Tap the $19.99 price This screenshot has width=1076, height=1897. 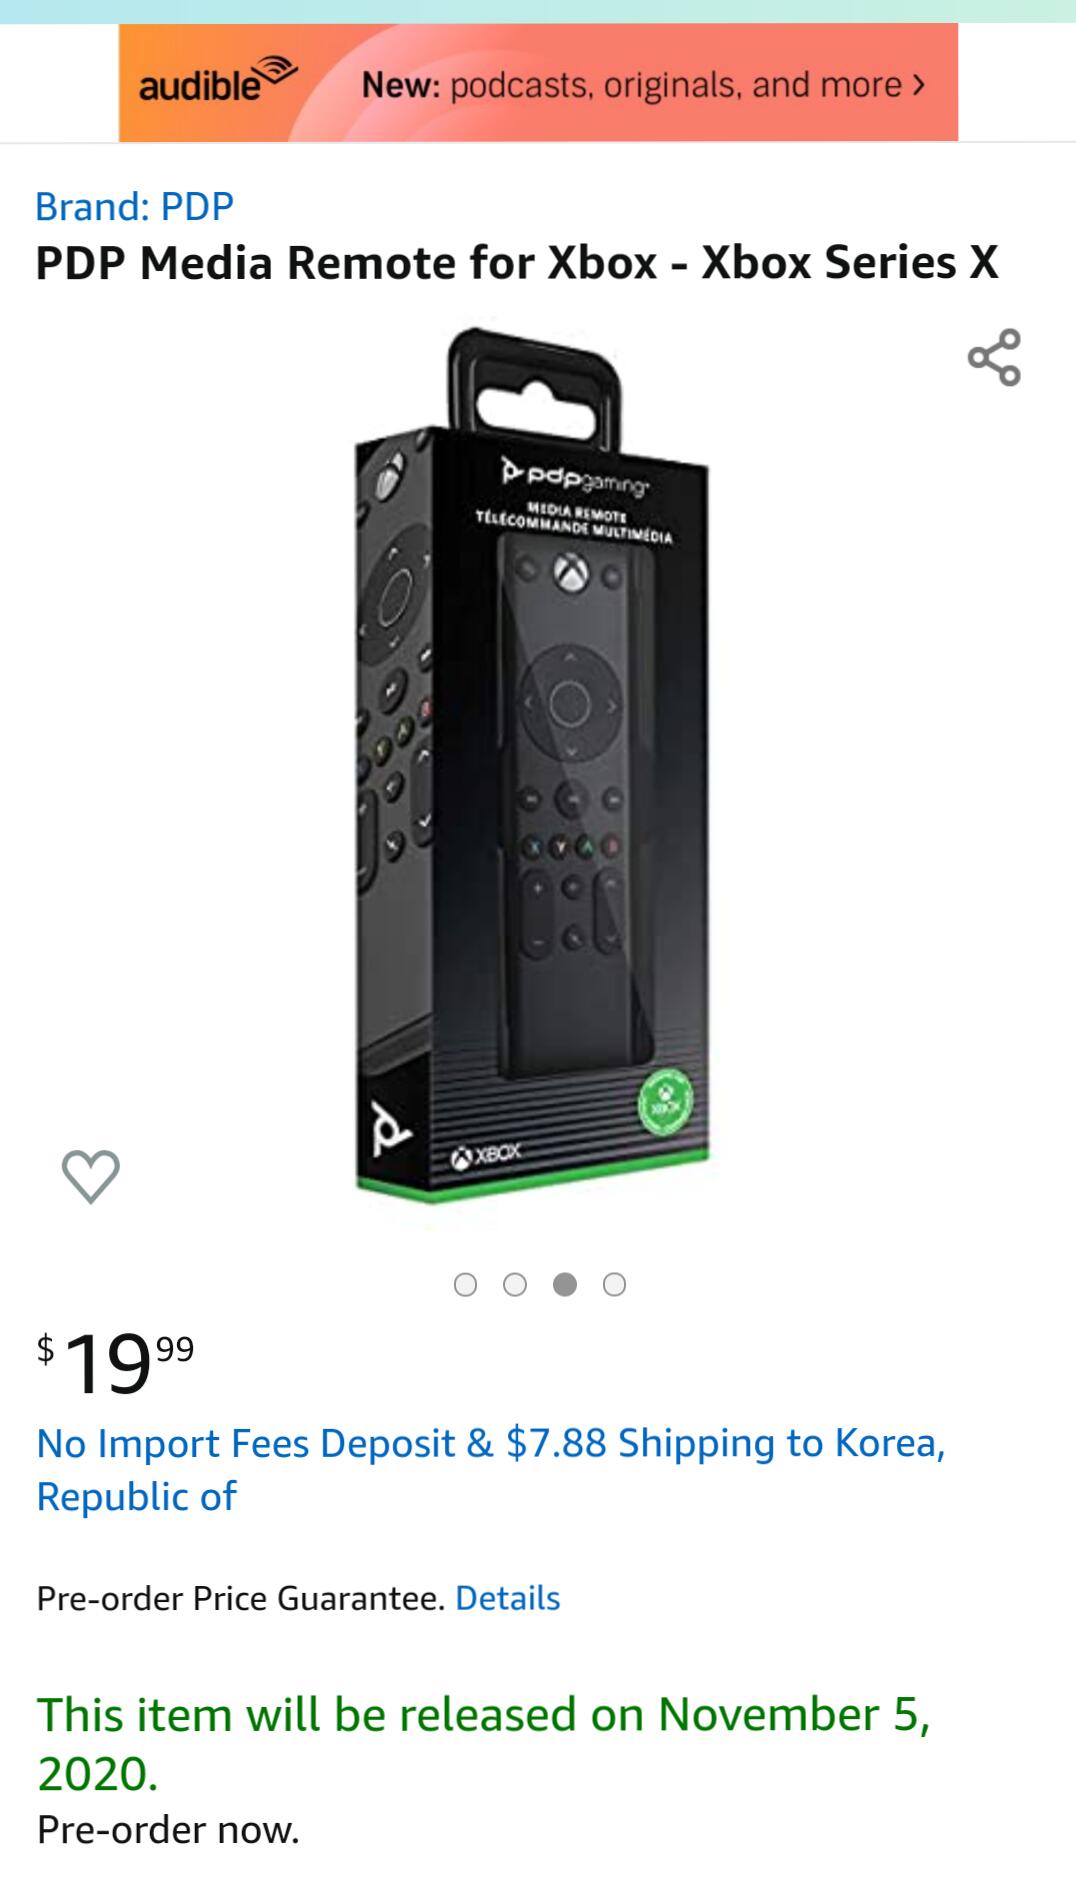tap(116, 1363)
